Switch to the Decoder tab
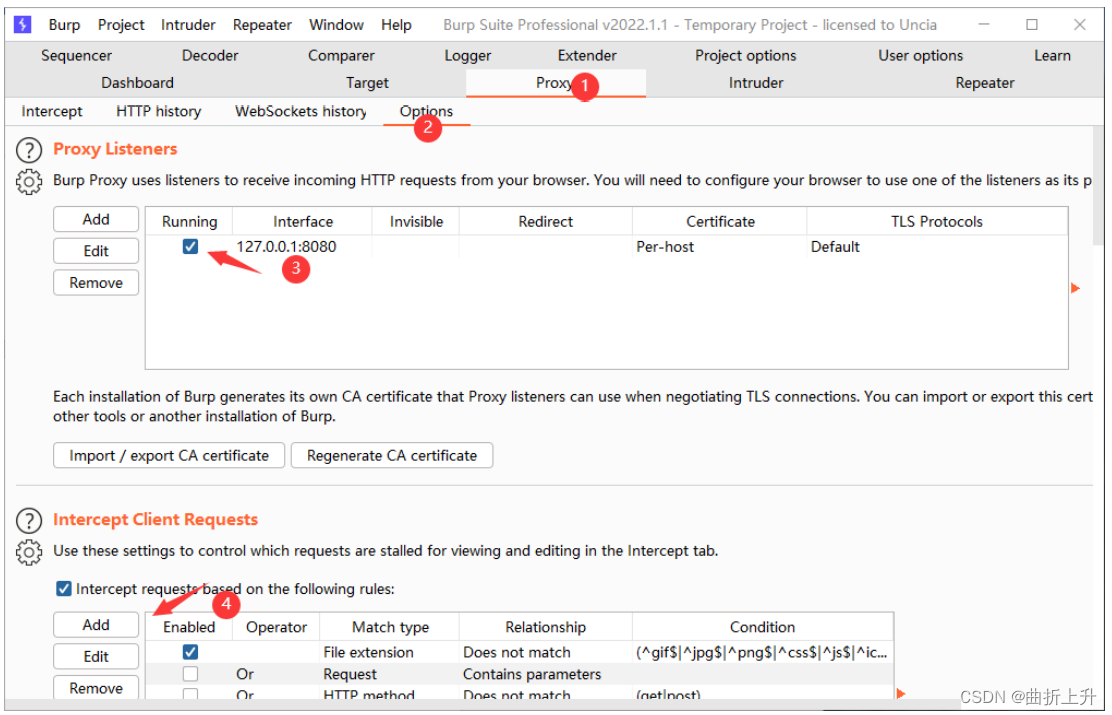 click(210, 55)
